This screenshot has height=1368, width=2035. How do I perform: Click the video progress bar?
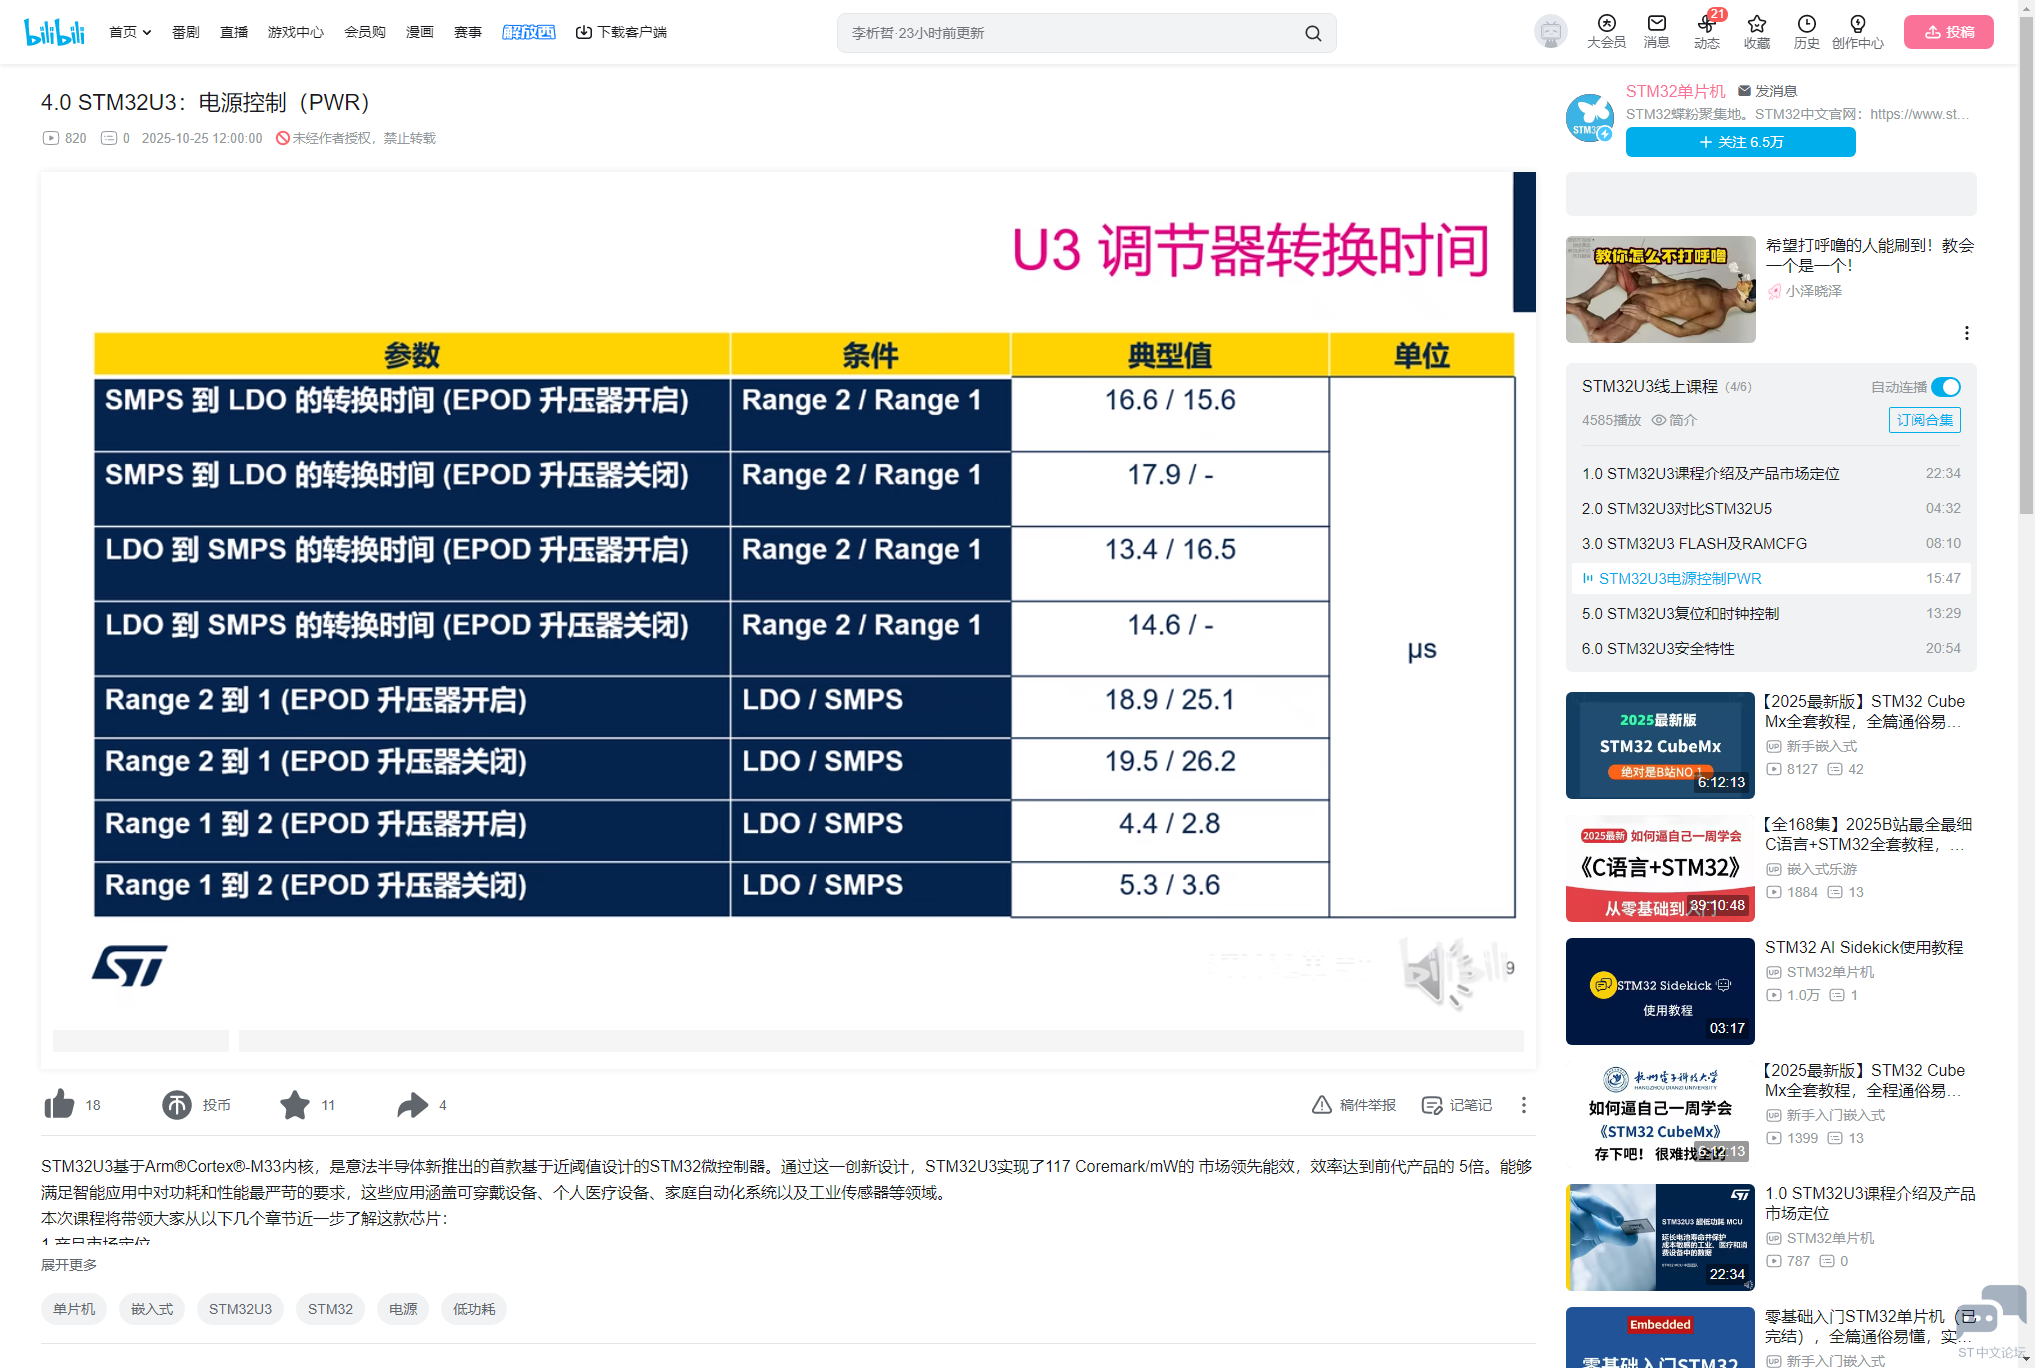click(880, 1040)
